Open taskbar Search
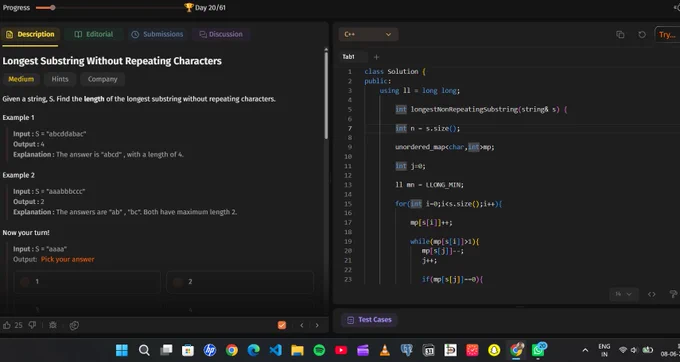 click(144, 350)
